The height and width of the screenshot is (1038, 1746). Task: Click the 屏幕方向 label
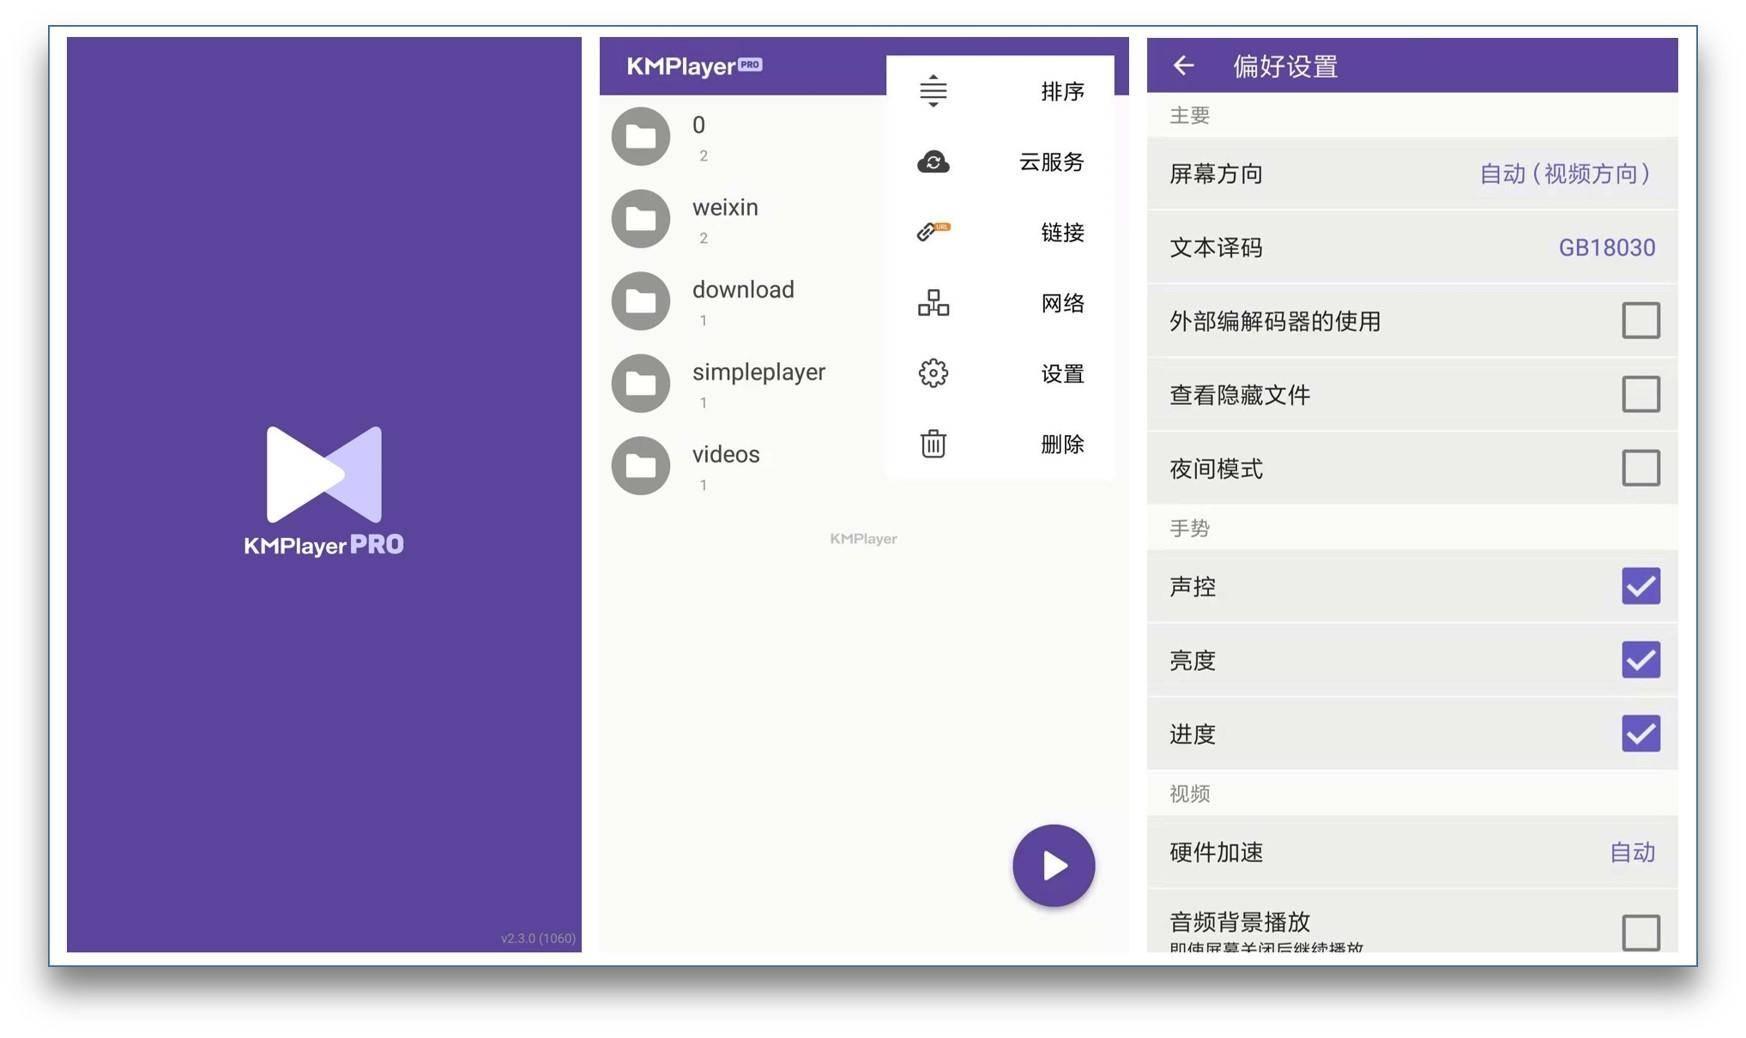(x=1216, y=174)
